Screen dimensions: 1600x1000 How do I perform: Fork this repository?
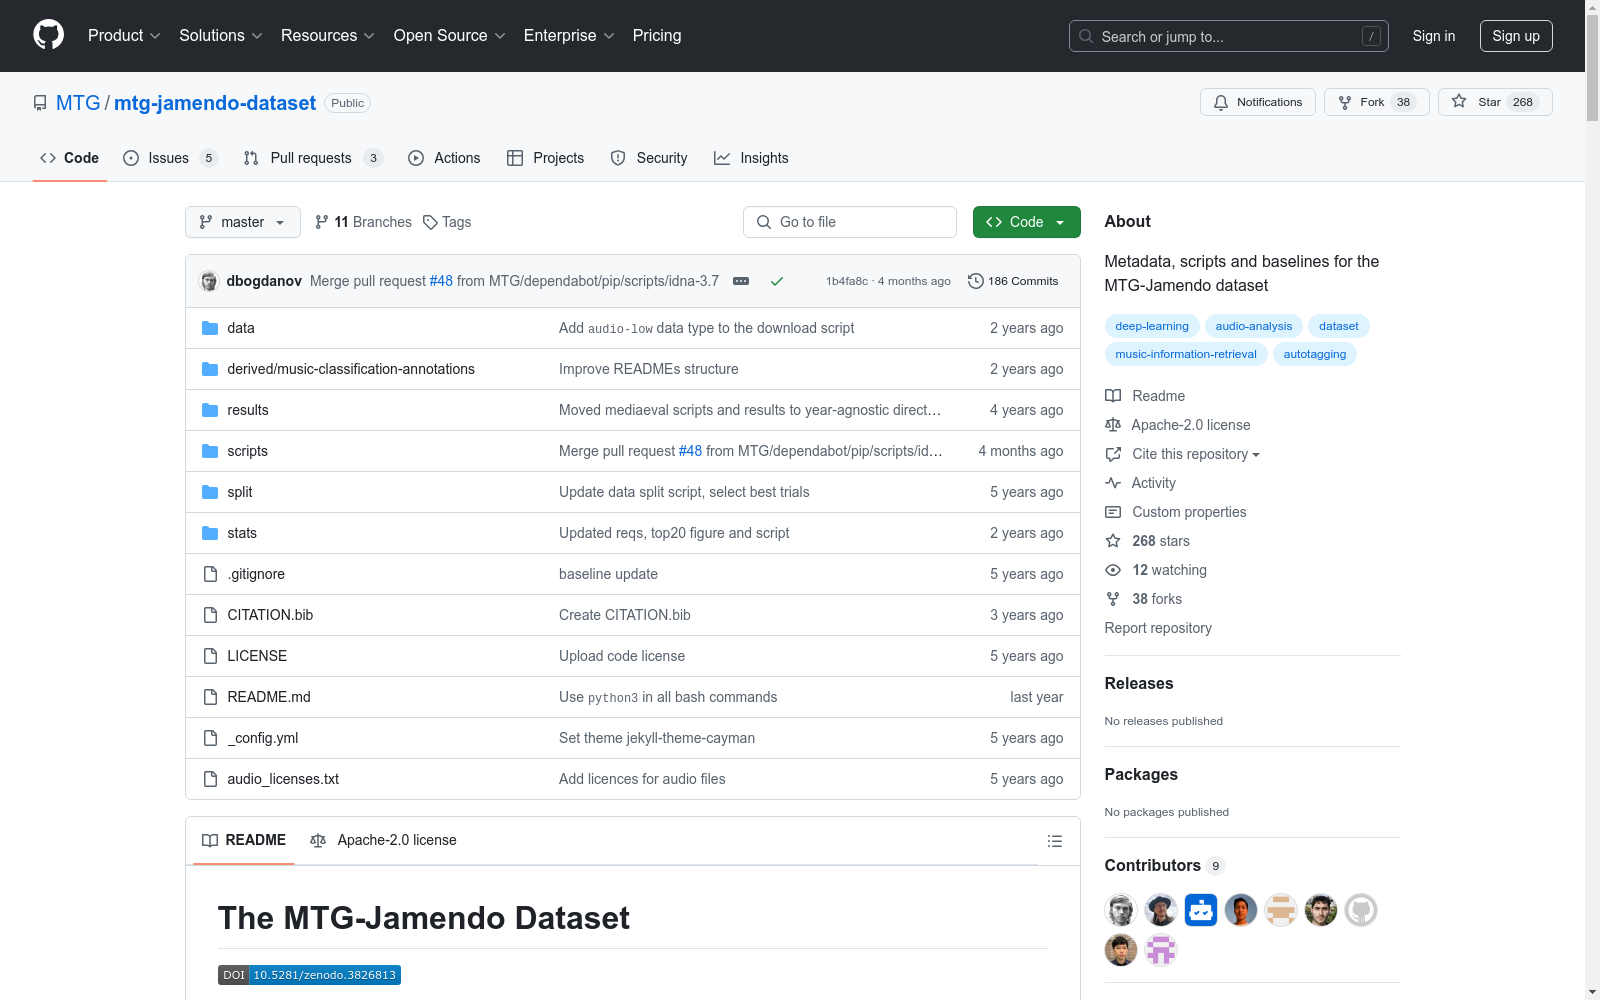[x=1376, y=102]
